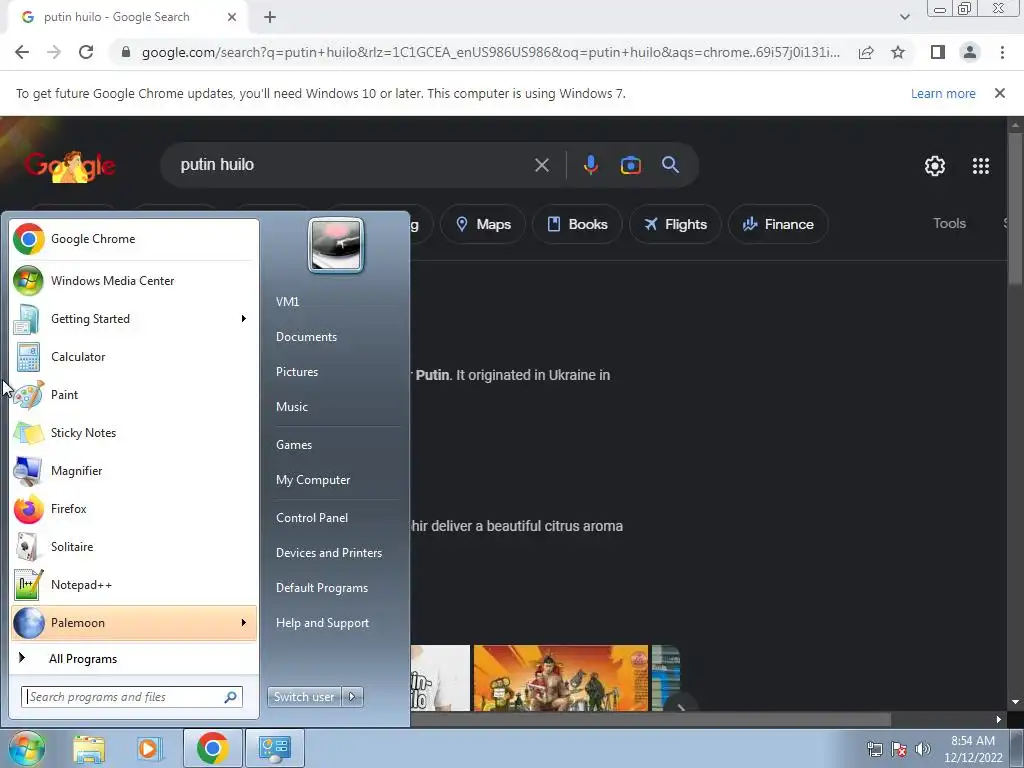The width and height of the screenshot is (1024, 768).
Task: Open Chrome side panel
Action: (x=938, y=52)
